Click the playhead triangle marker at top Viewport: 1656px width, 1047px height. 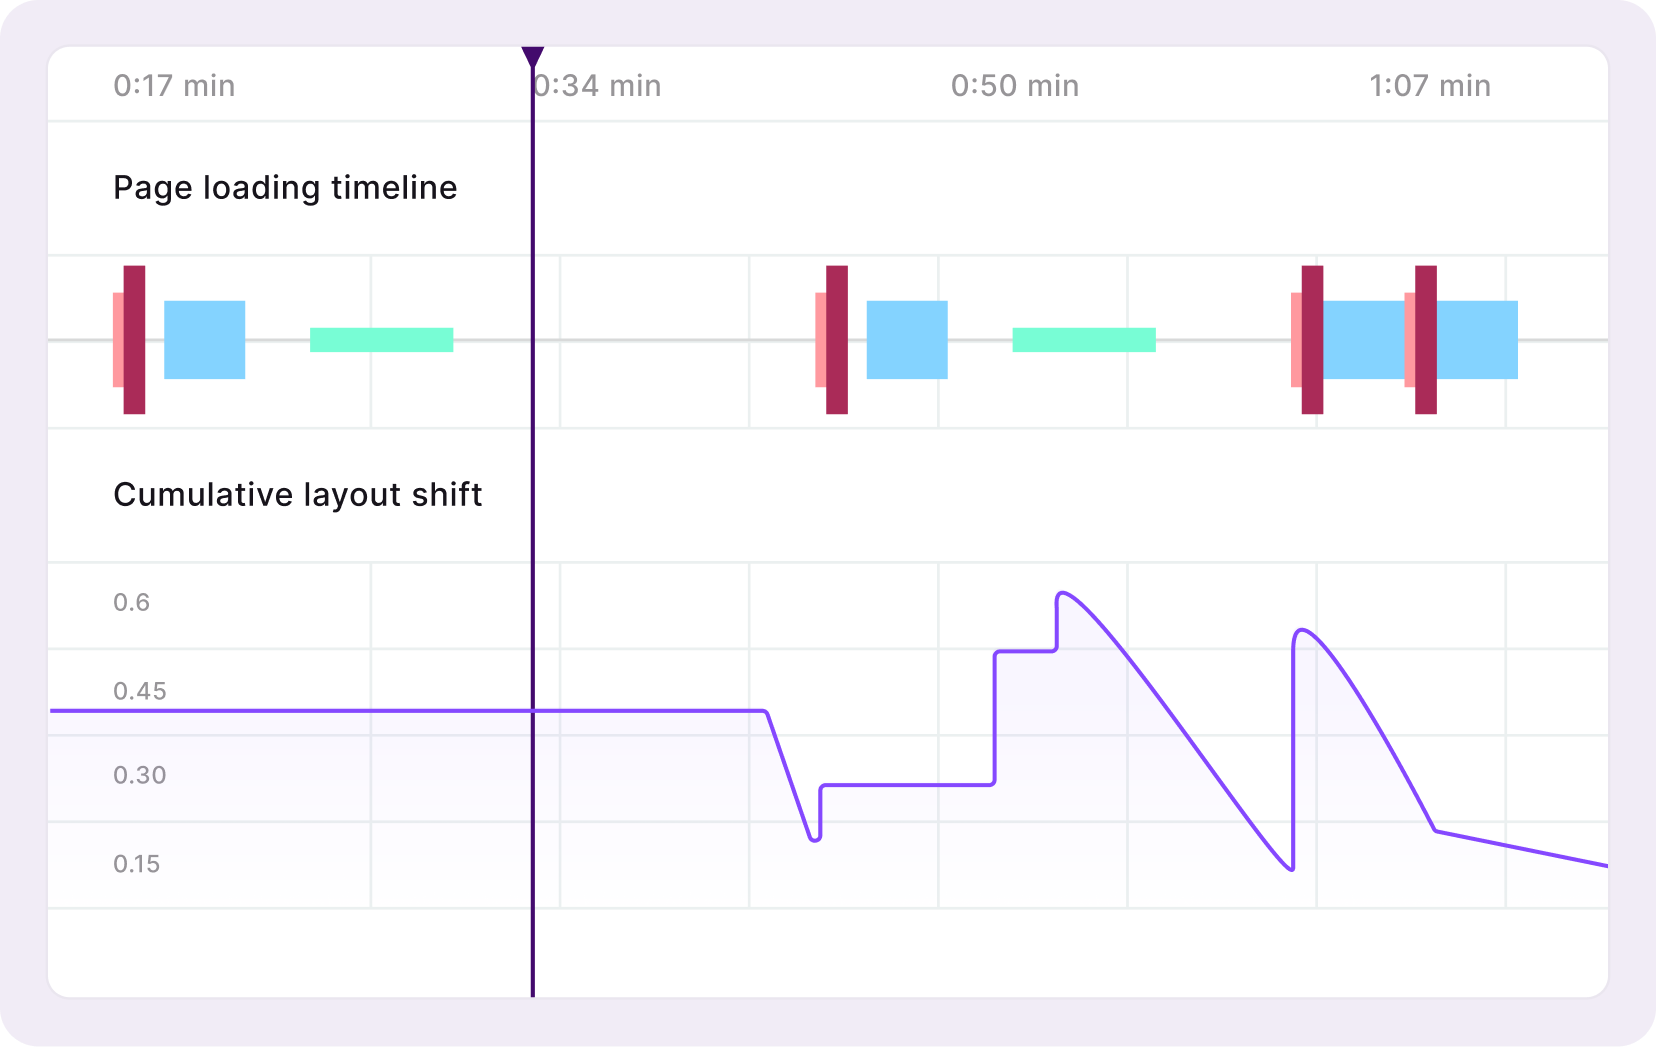533,57
